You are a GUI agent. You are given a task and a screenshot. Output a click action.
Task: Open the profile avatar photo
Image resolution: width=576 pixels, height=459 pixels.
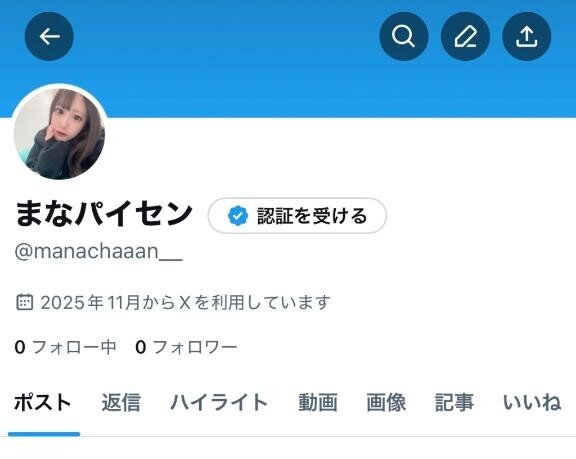pos(60,133)
